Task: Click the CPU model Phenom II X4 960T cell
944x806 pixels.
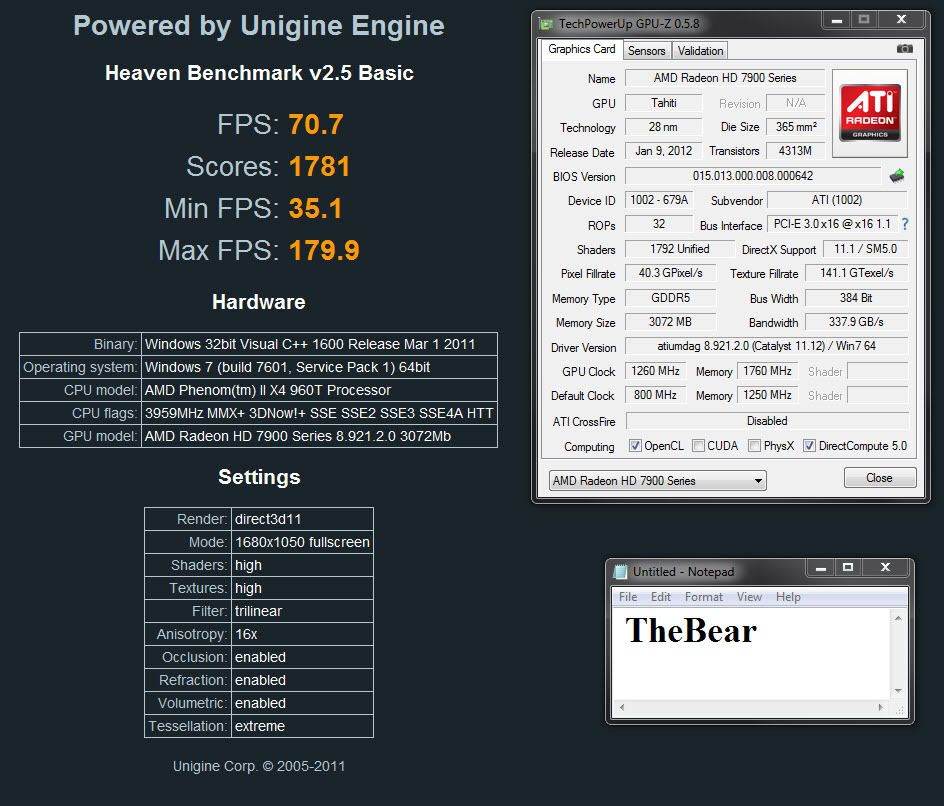Action: (x=319, y=390)
